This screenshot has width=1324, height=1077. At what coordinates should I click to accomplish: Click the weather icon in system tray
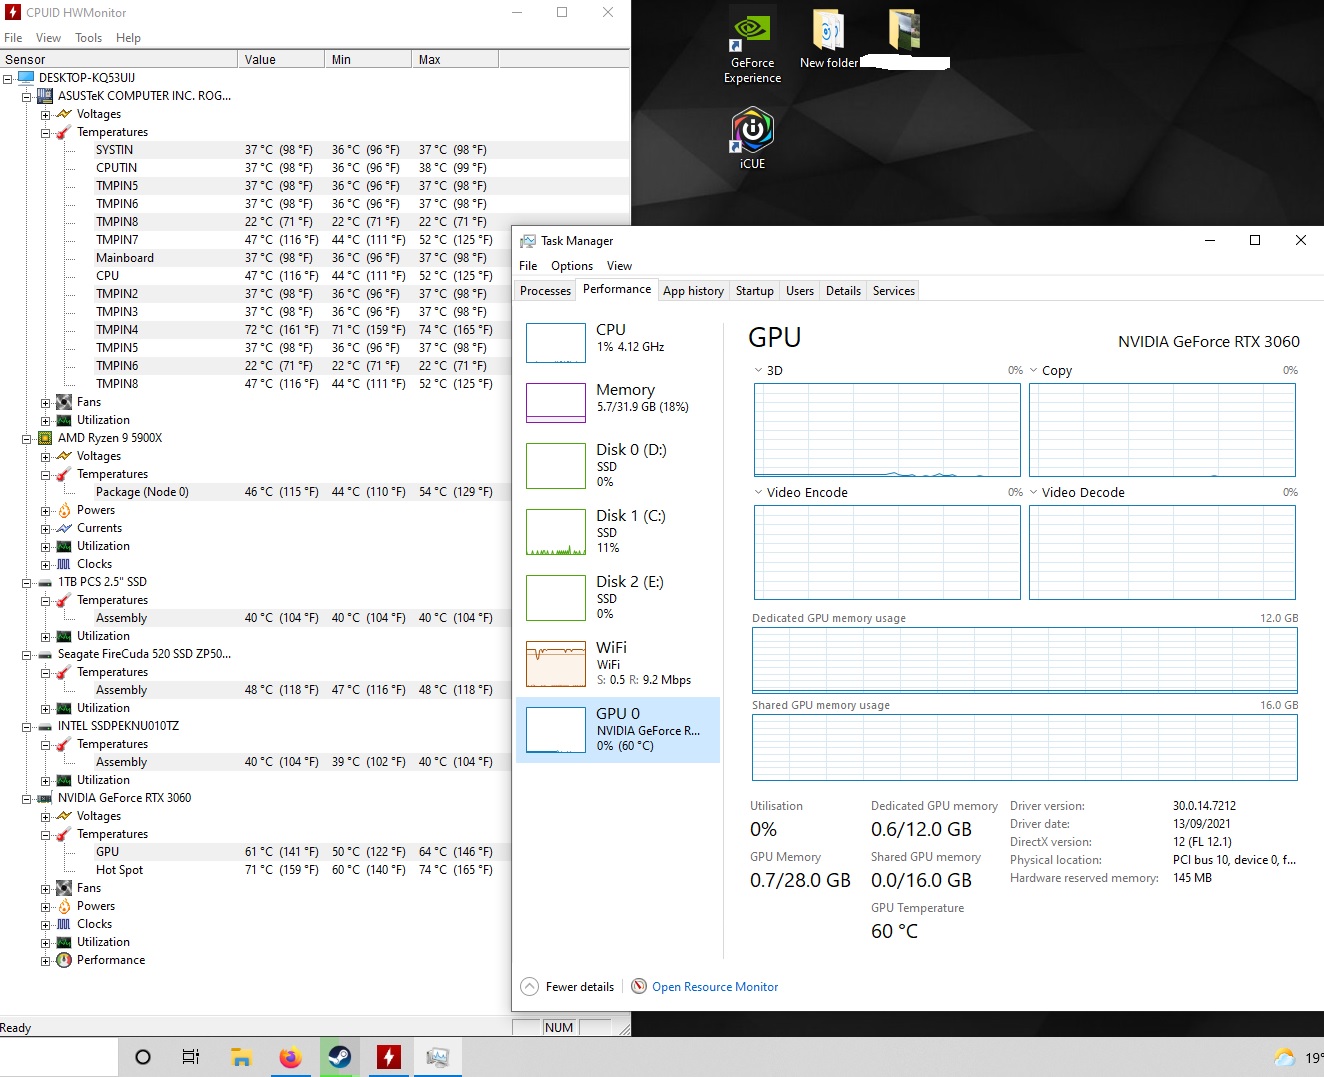pyautogui.click(x=1284, y=1058)
